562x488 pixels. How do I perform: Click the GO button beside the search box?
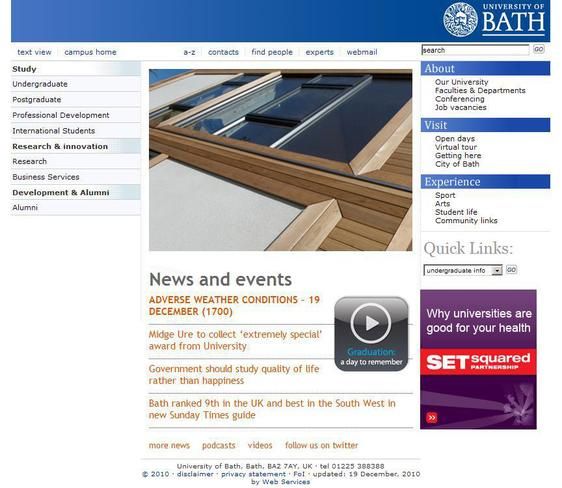pyautogui.click(x=539, y=49)
